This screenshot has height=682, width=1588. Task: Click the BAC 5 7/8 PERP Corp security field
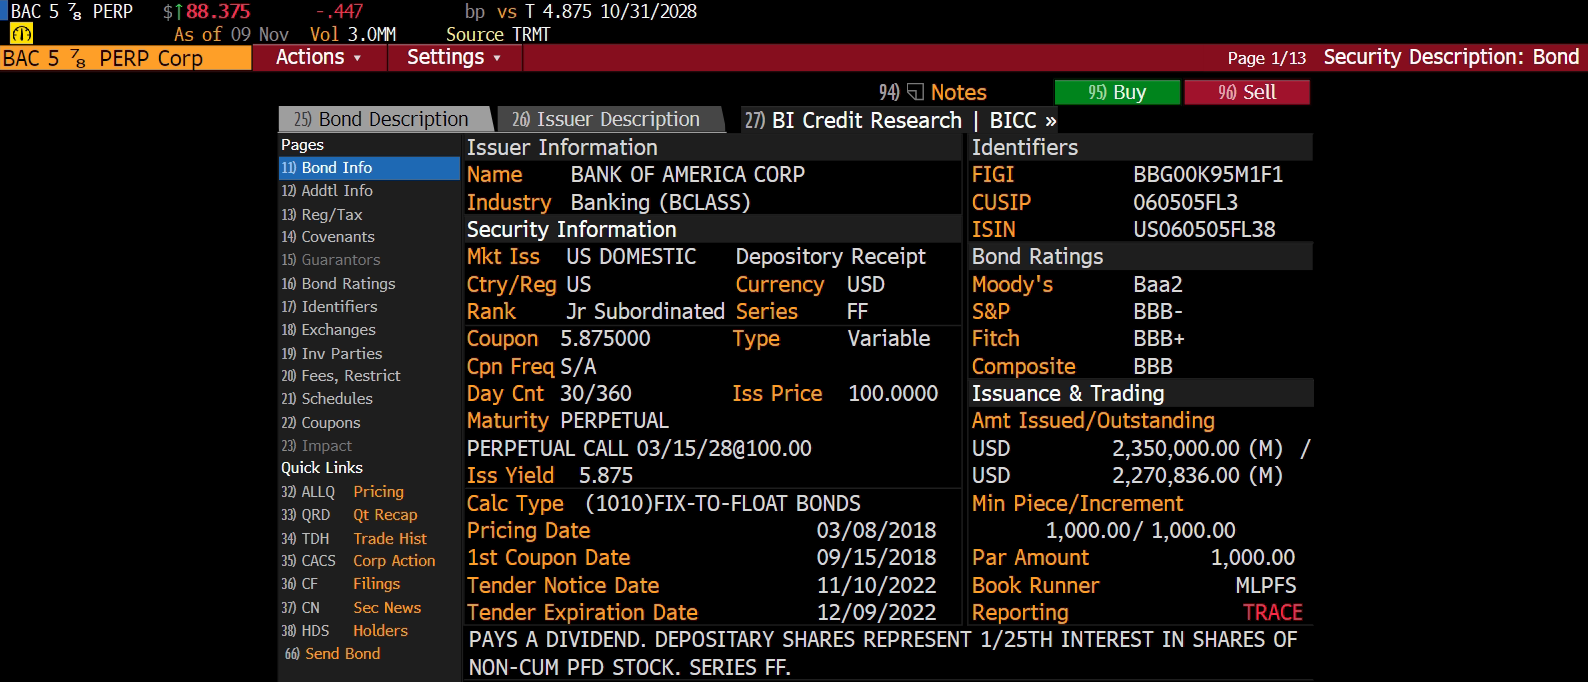(x=125, y=58)
